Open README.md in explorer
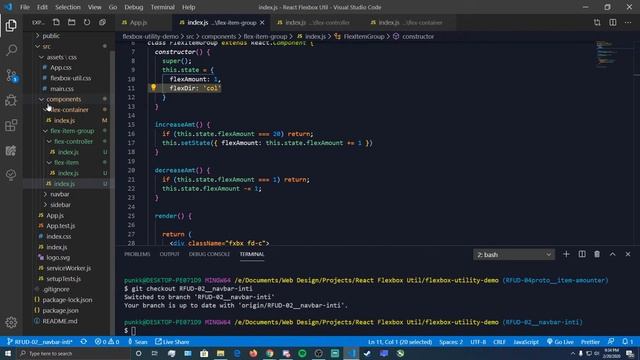This screenshot has width=640, height=360. point(60,321)
